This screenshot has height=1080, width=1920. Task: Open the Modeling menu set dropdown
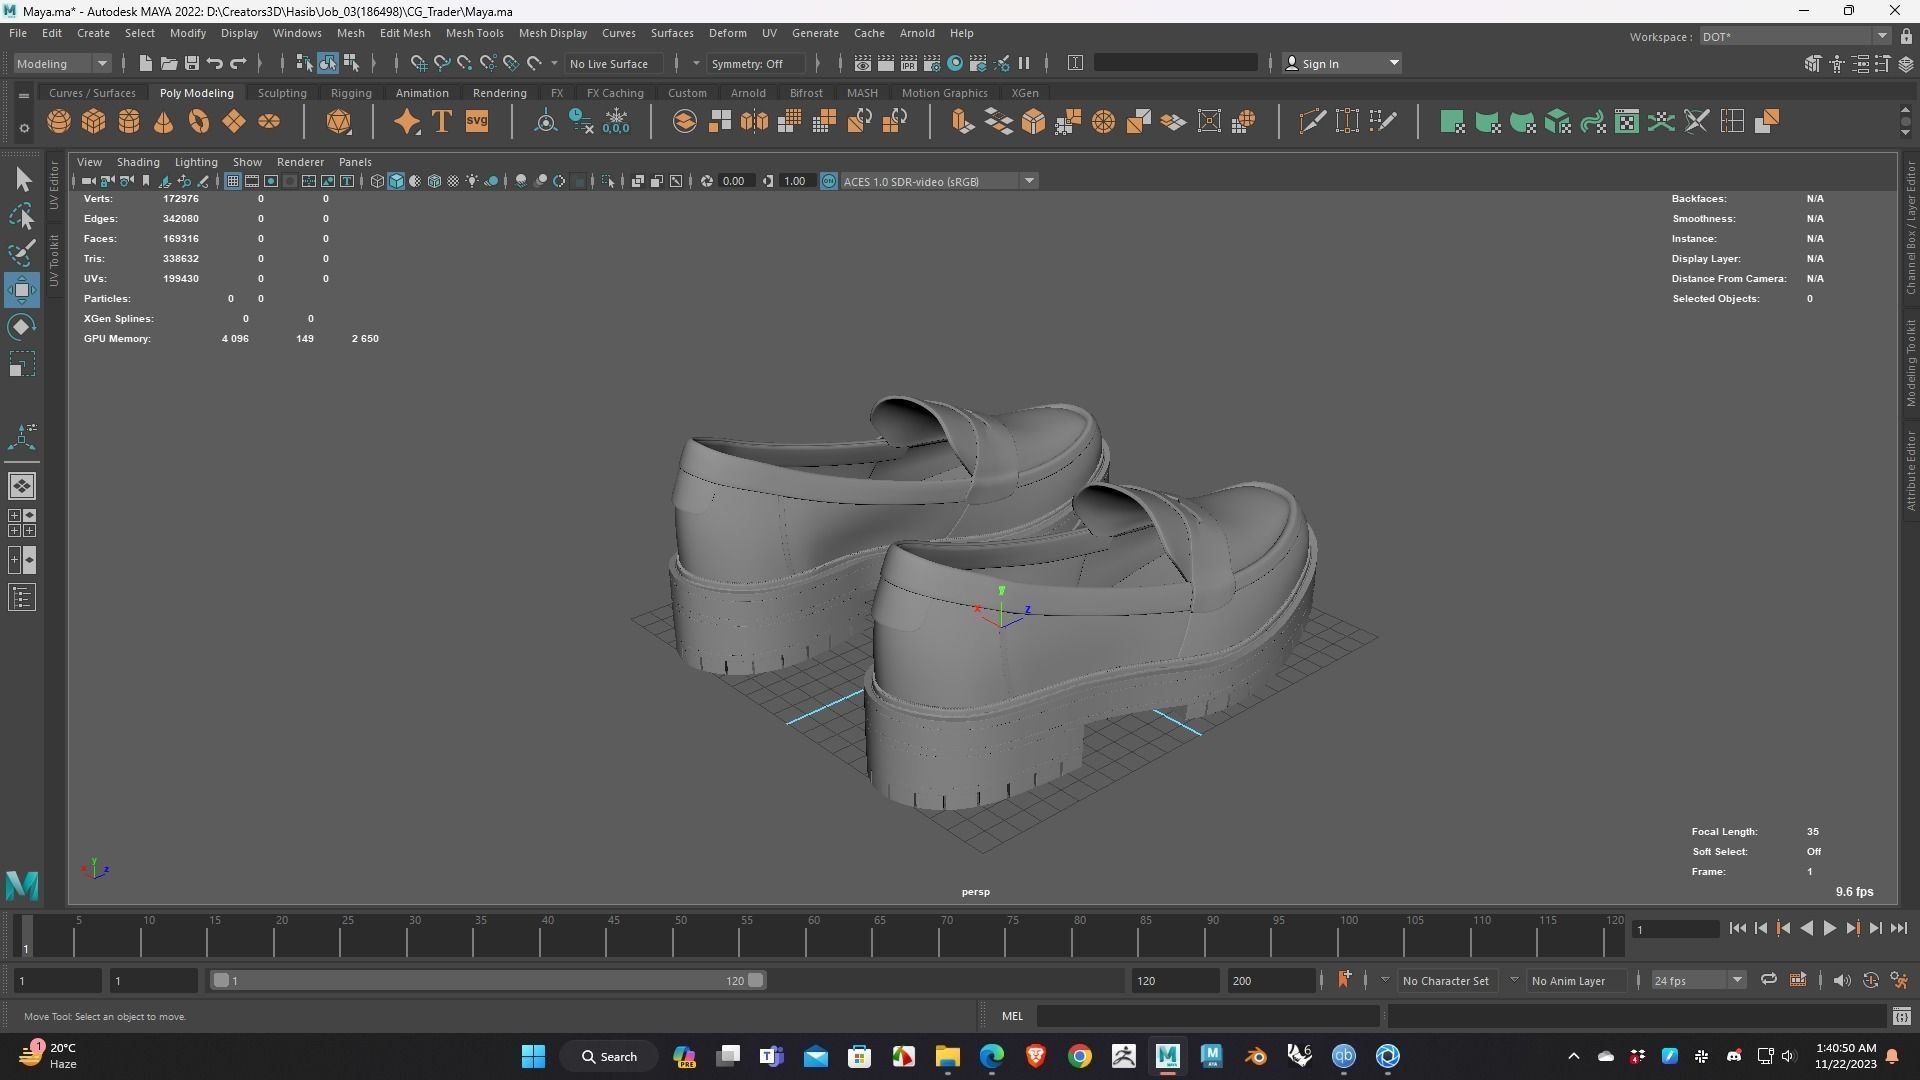click(62, 63)
